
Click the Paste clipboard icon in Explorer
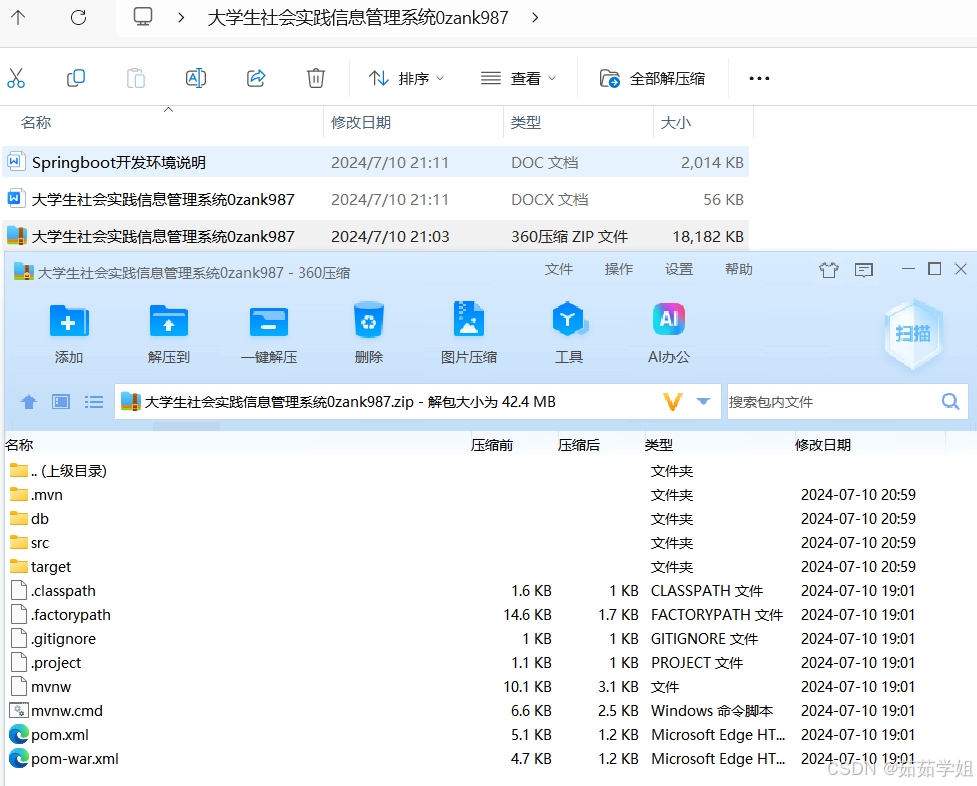tap(135, 79)
